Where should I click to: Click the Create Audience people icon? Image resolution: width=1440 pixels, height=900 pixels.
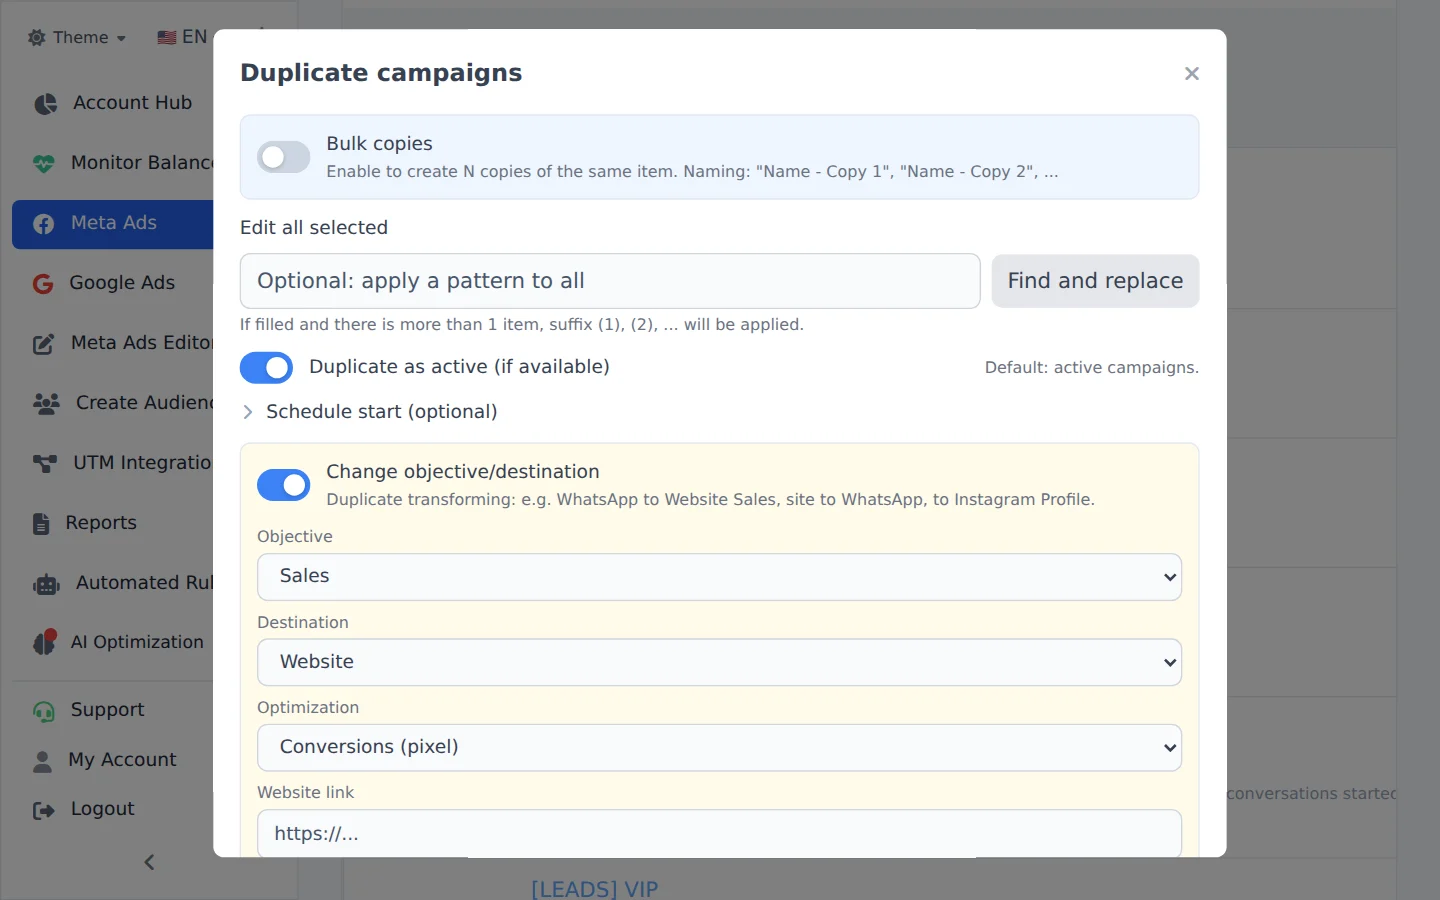point(46,403)
